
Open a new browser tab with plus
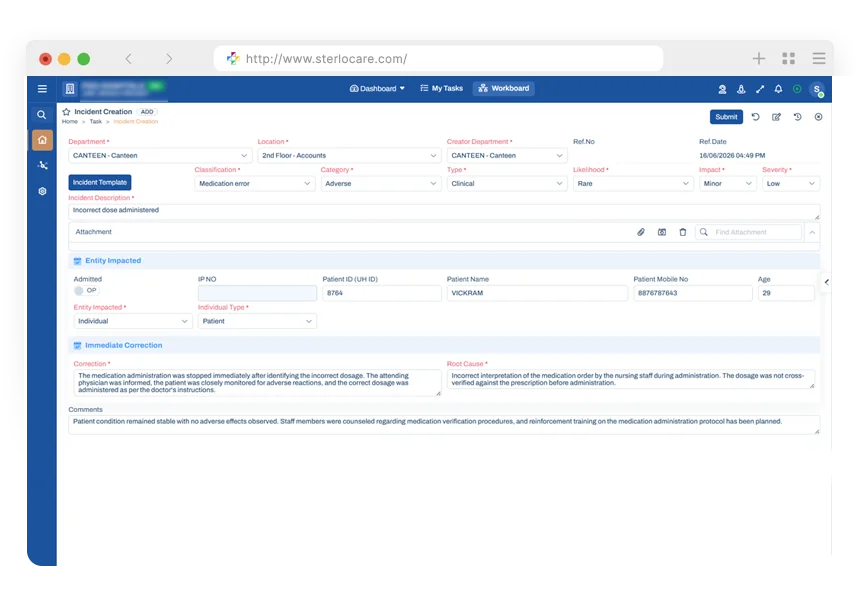(758, 59)
